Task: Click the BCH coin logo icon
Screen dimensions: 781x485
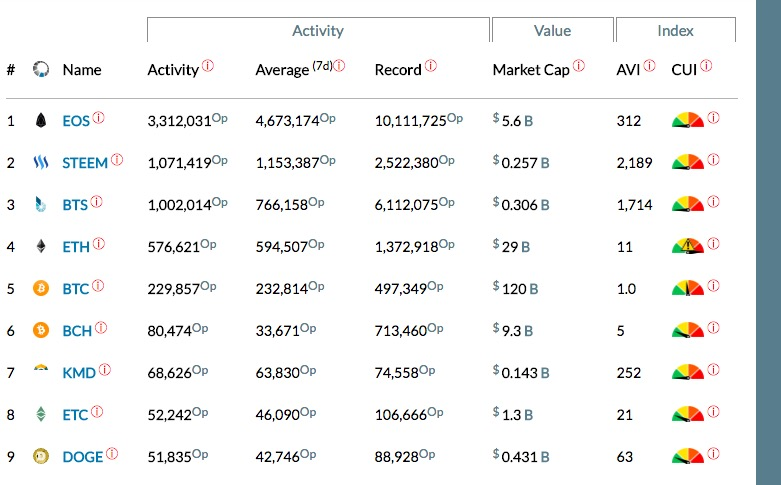Action: [41, 330]
